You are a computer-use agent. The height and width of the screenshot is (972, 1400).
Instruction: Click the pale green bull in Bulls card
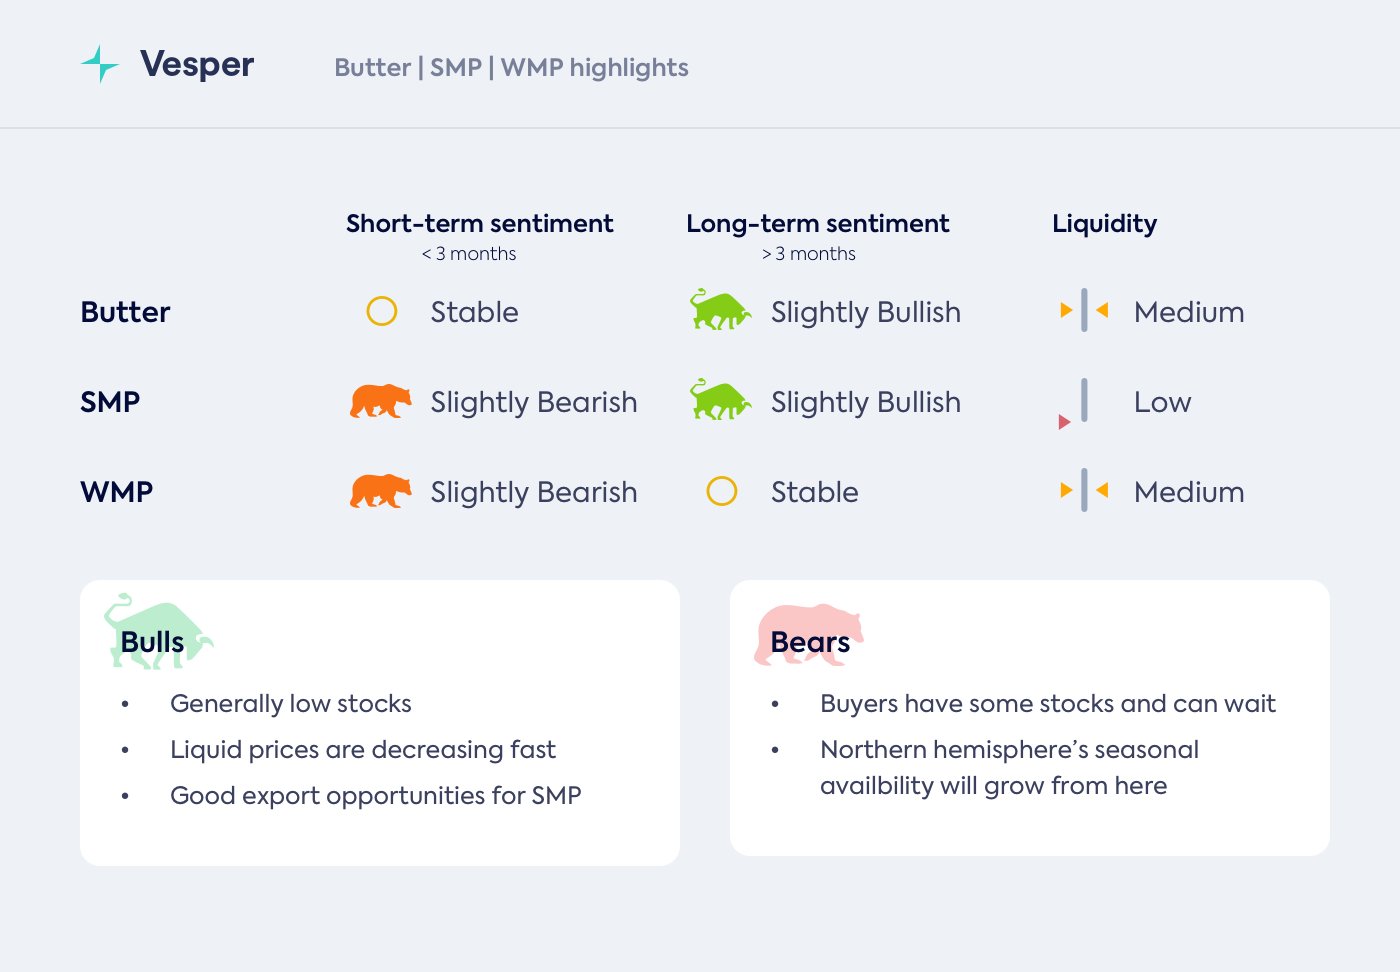157,631
